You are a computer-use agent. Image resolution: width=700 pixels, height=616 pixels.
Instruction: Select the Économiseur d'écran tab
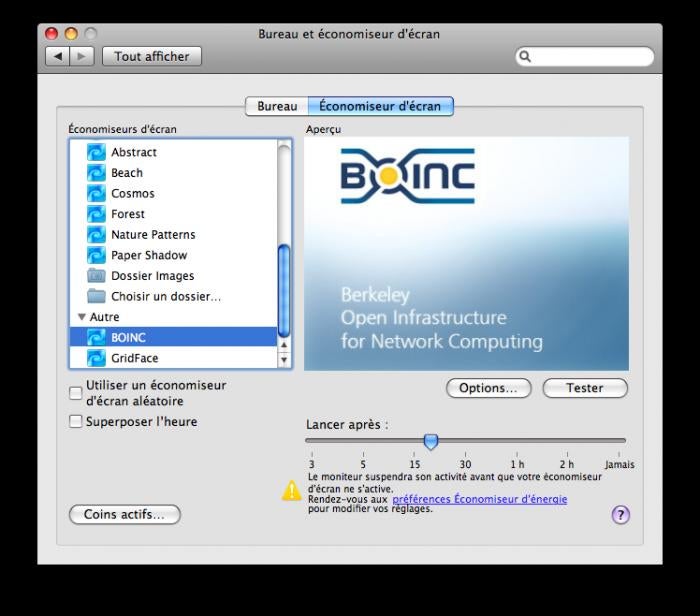point(380,106)
